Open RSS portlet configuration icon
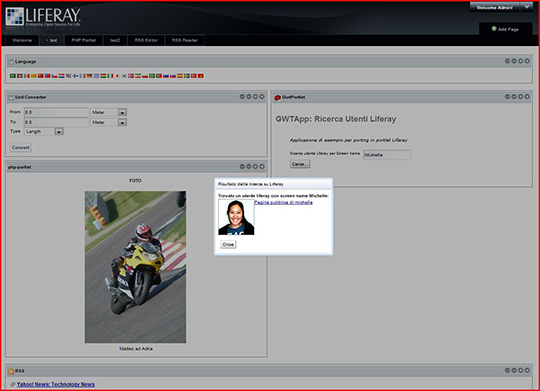540x391 pixels. click(x=507, y=370)
